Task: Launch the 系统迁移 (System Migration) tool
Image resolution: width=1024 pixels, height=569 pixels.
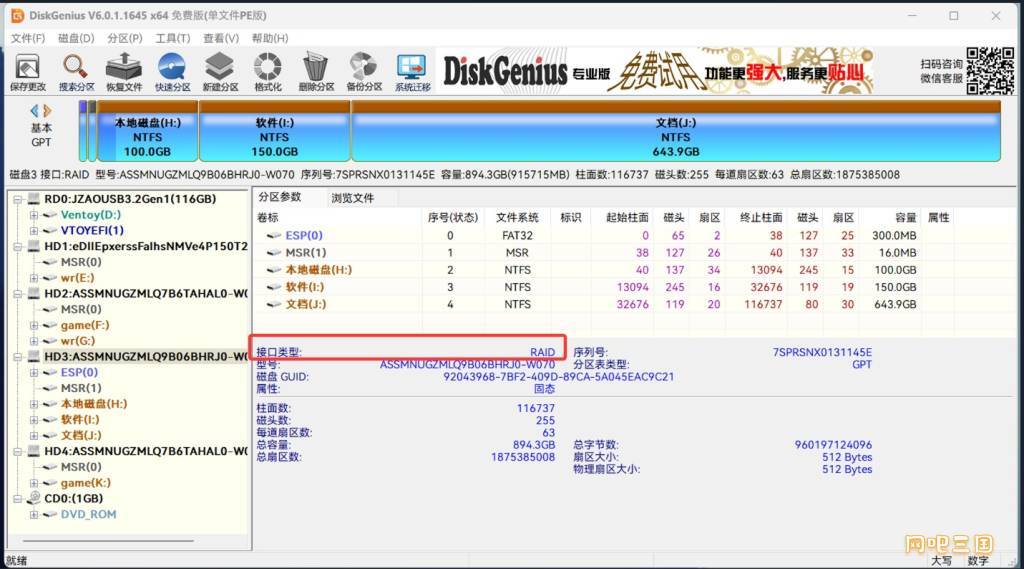Action: 411,72
